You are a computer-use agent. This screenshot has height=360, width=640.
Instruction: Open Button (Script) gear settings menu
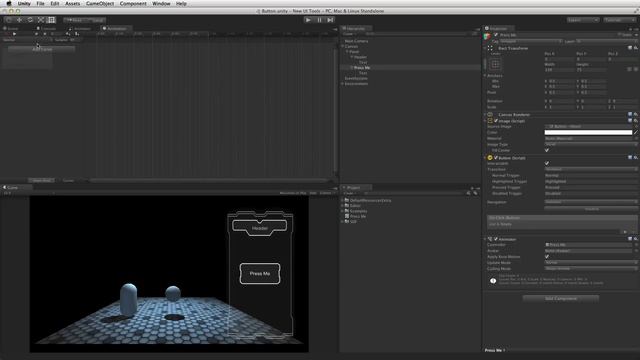[636, 158]
